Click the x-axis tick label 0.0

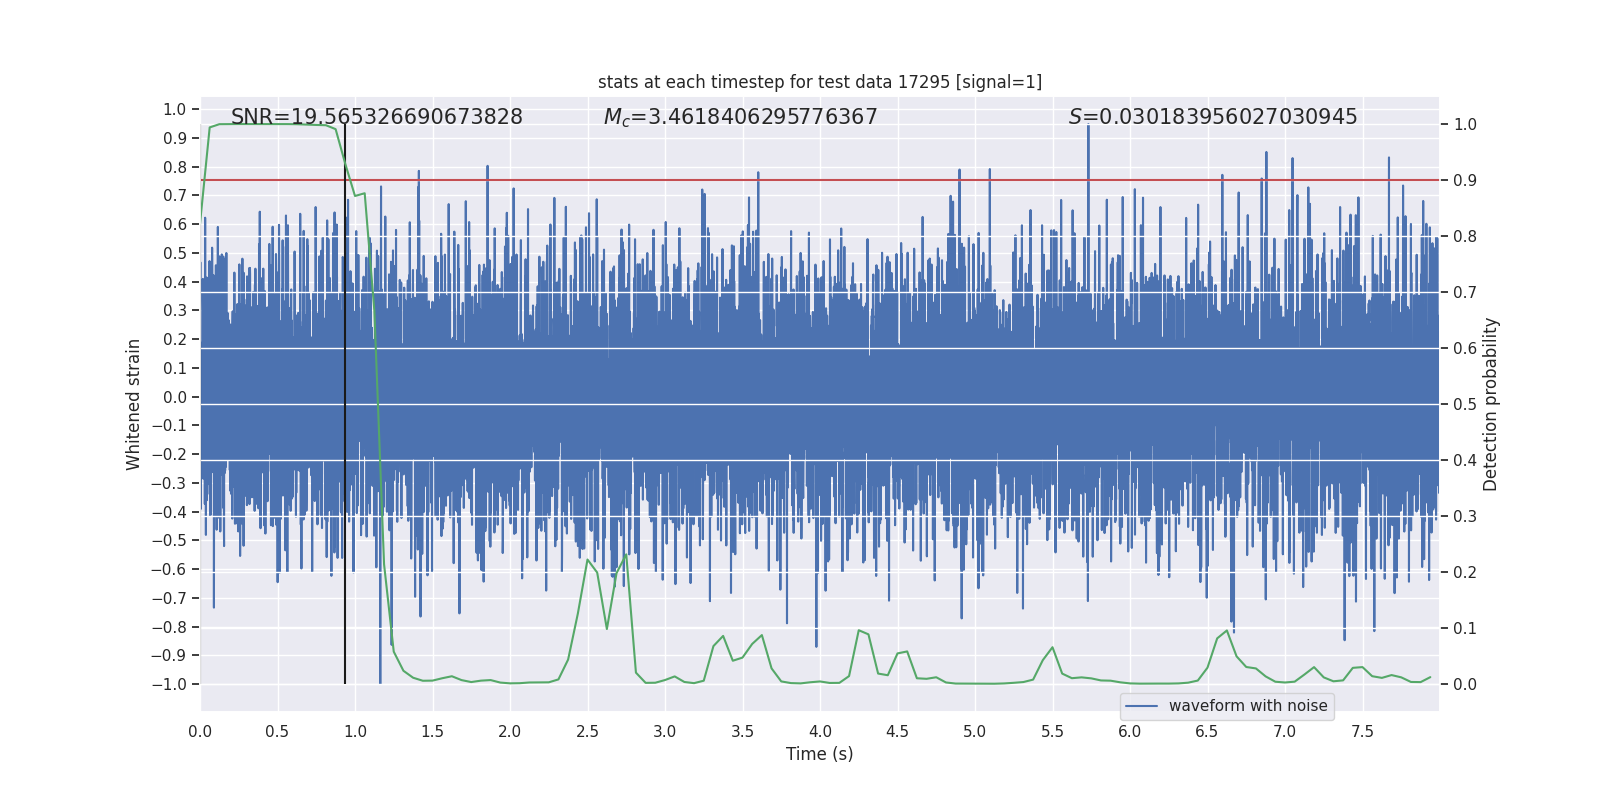coord(200,732)
